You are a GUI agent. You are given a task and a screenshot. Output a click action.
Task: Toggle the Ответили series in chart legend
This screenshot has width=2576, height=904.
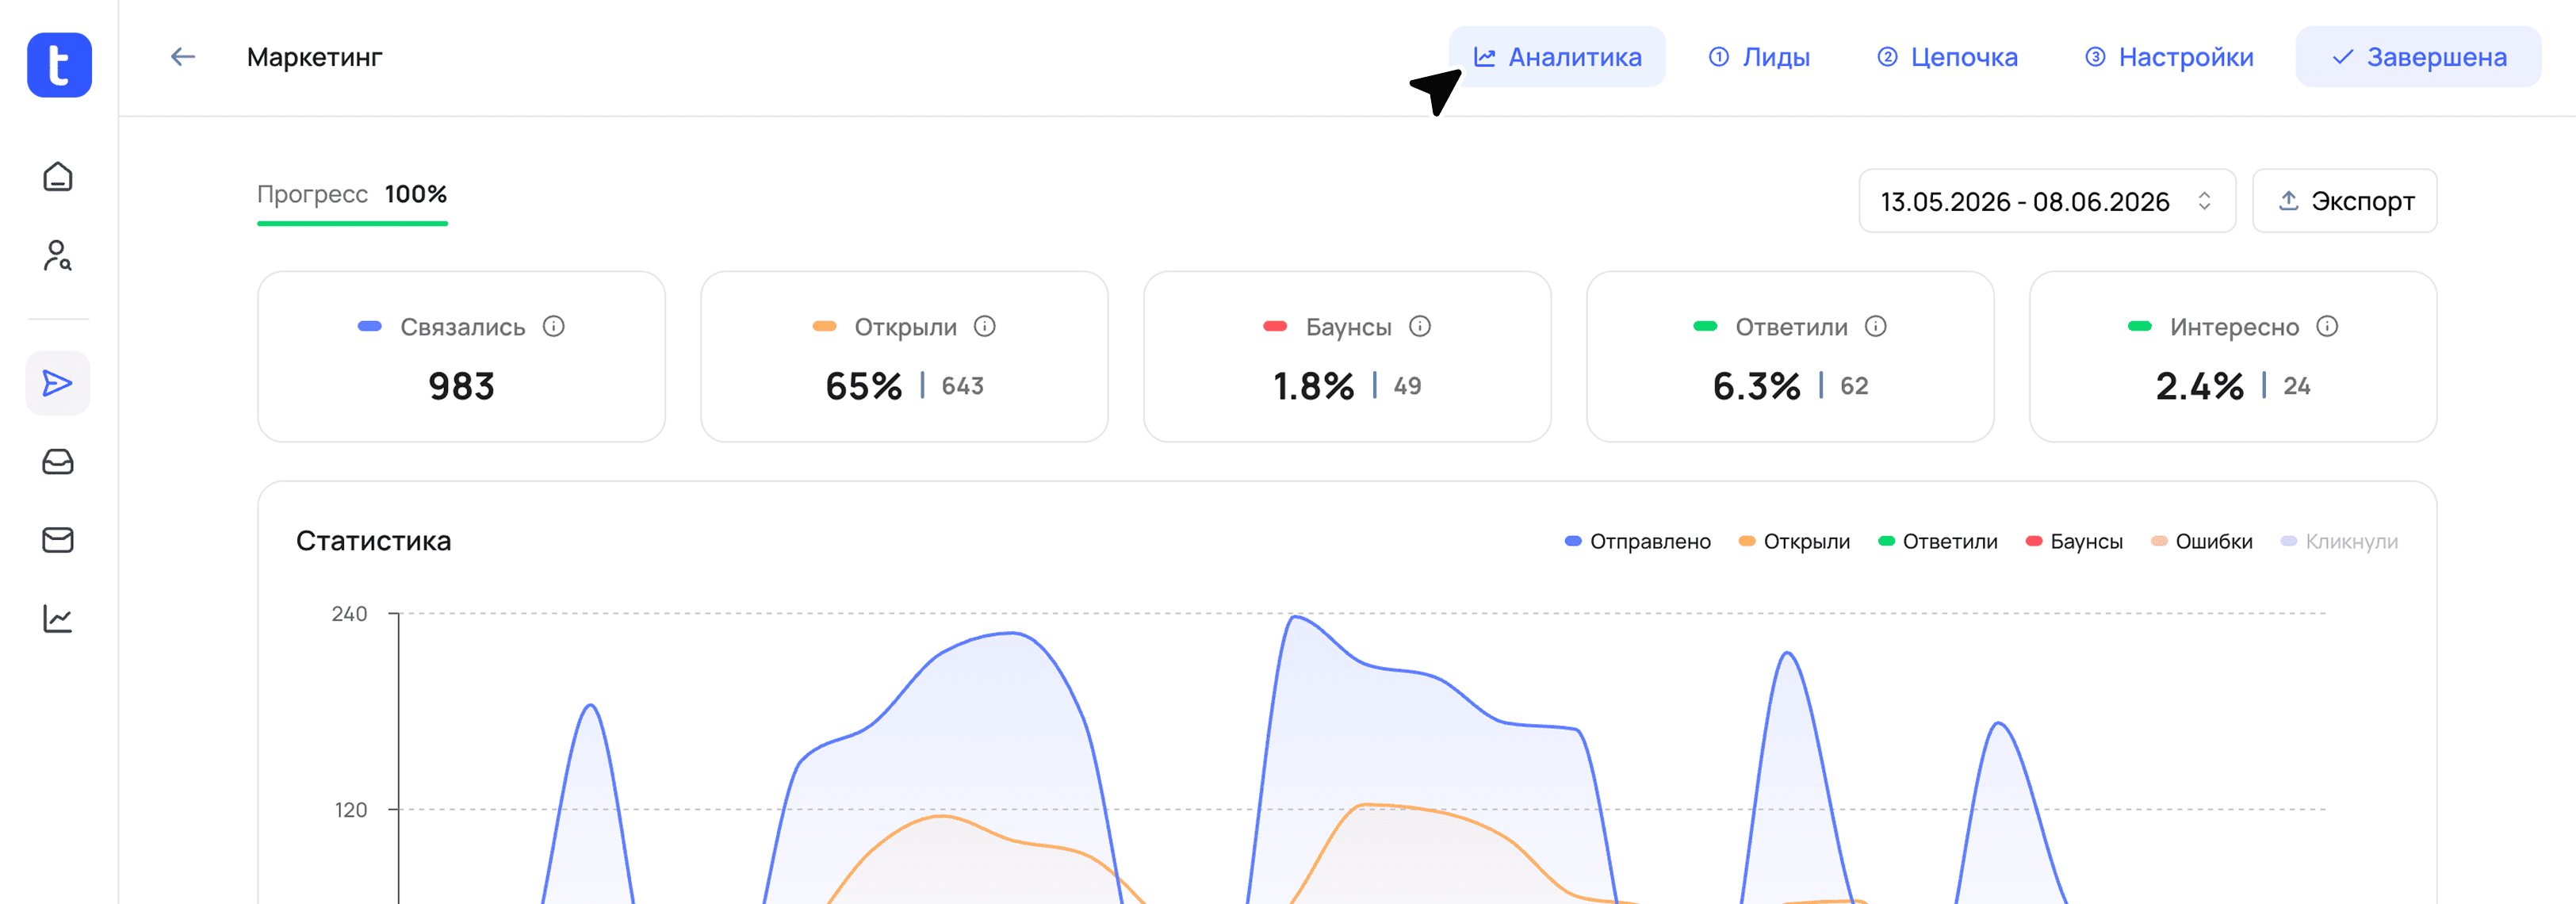(1938, 541)
